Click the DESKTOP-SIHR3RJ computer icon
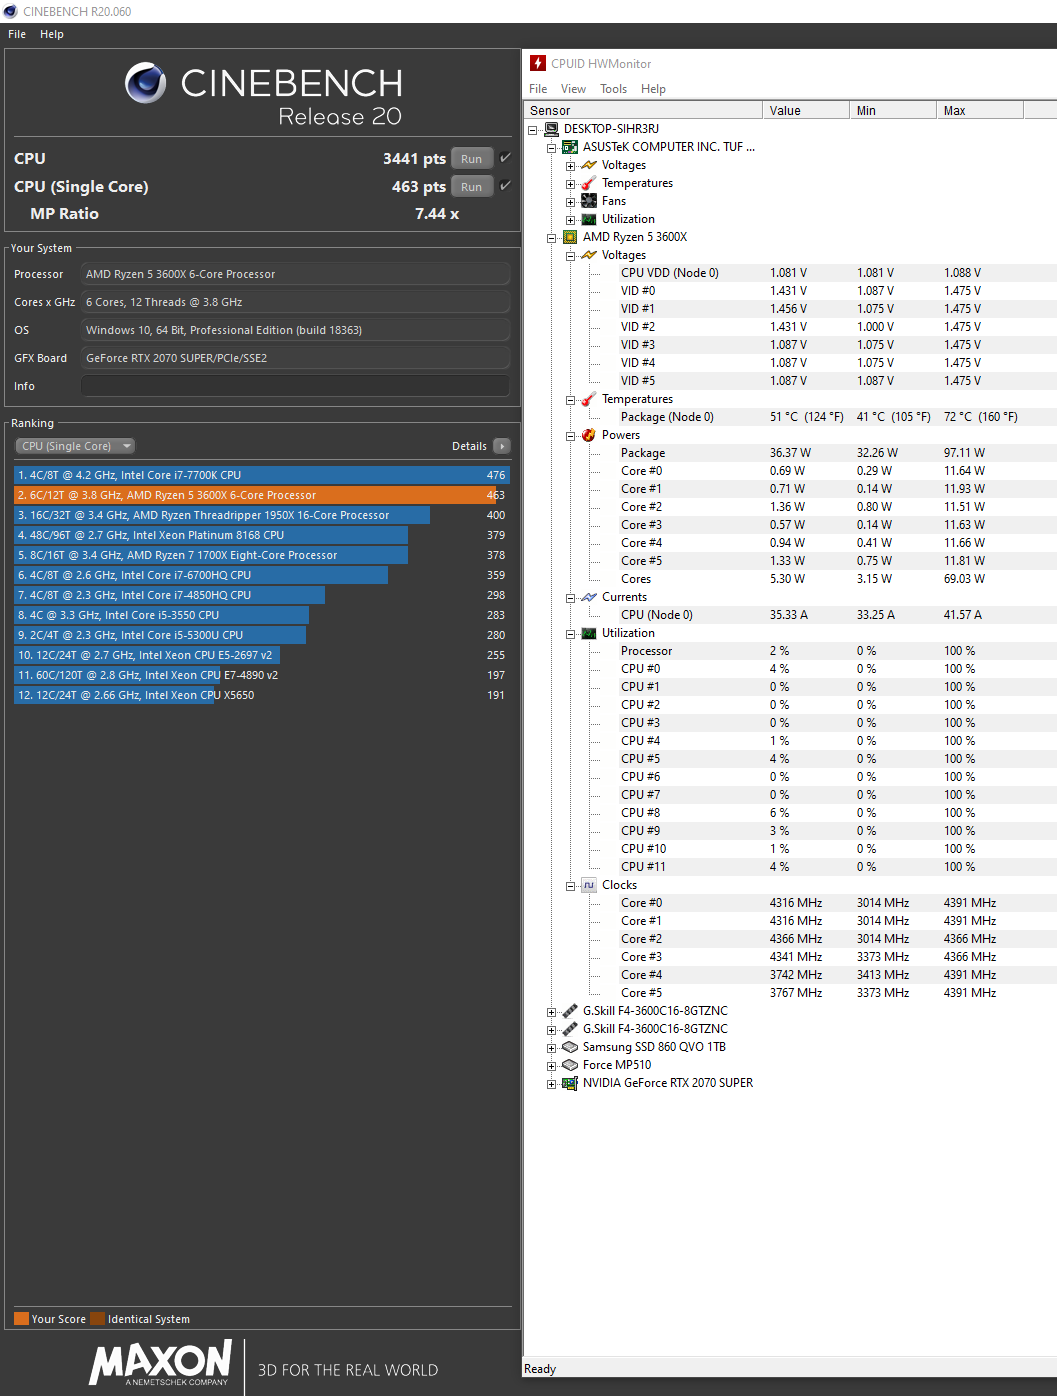 pos(551,129)
